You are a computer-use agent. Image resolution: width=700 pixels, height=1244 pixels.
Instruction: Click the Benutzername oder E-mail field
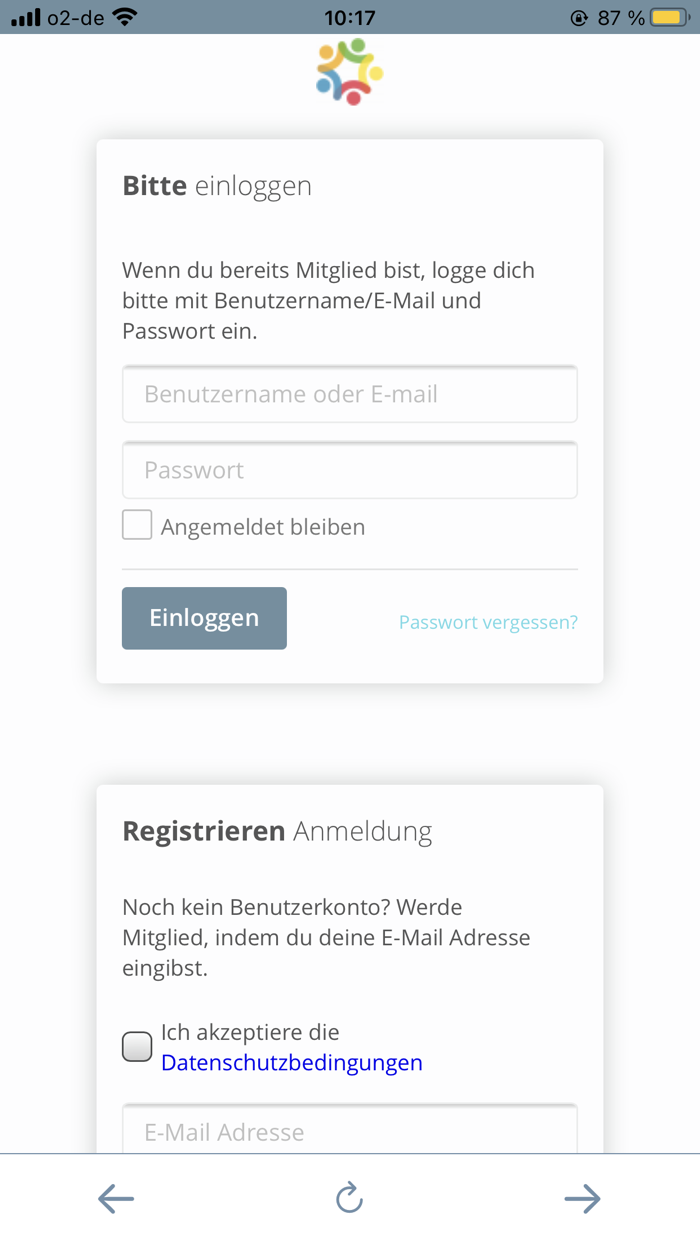[x=349, y=394]
